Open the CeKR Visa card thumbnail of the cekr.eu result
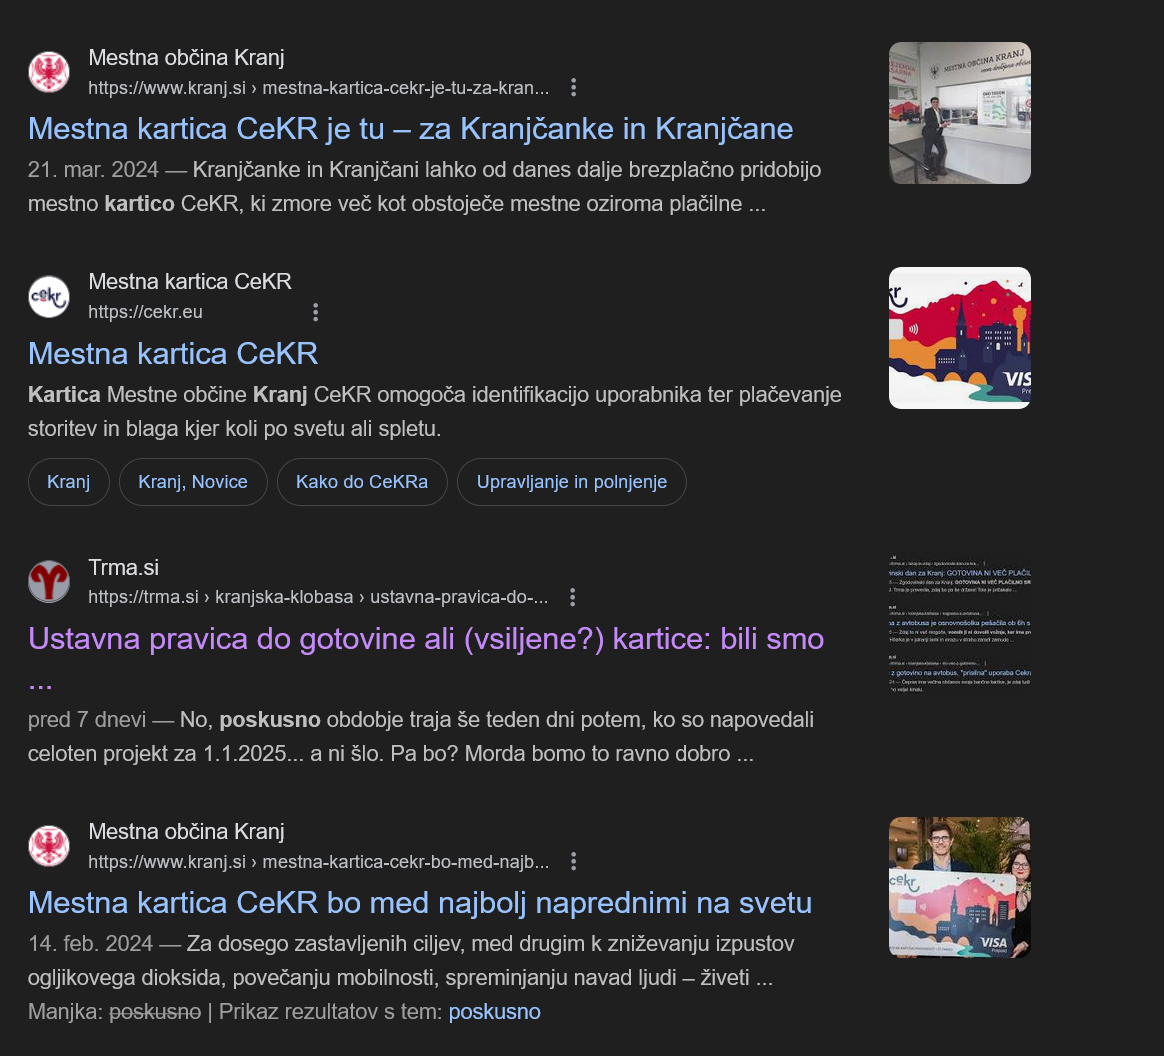 point(960,338)
